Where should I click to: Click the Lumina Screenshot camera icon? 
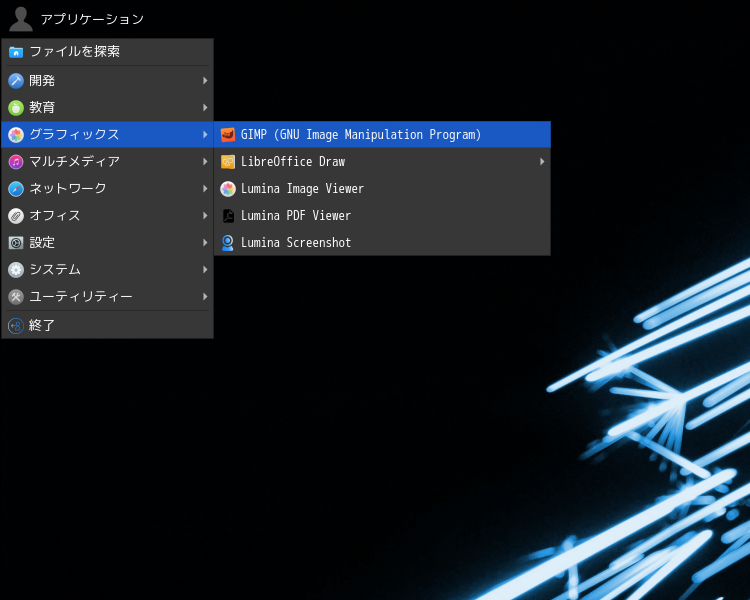coord(228,243)
